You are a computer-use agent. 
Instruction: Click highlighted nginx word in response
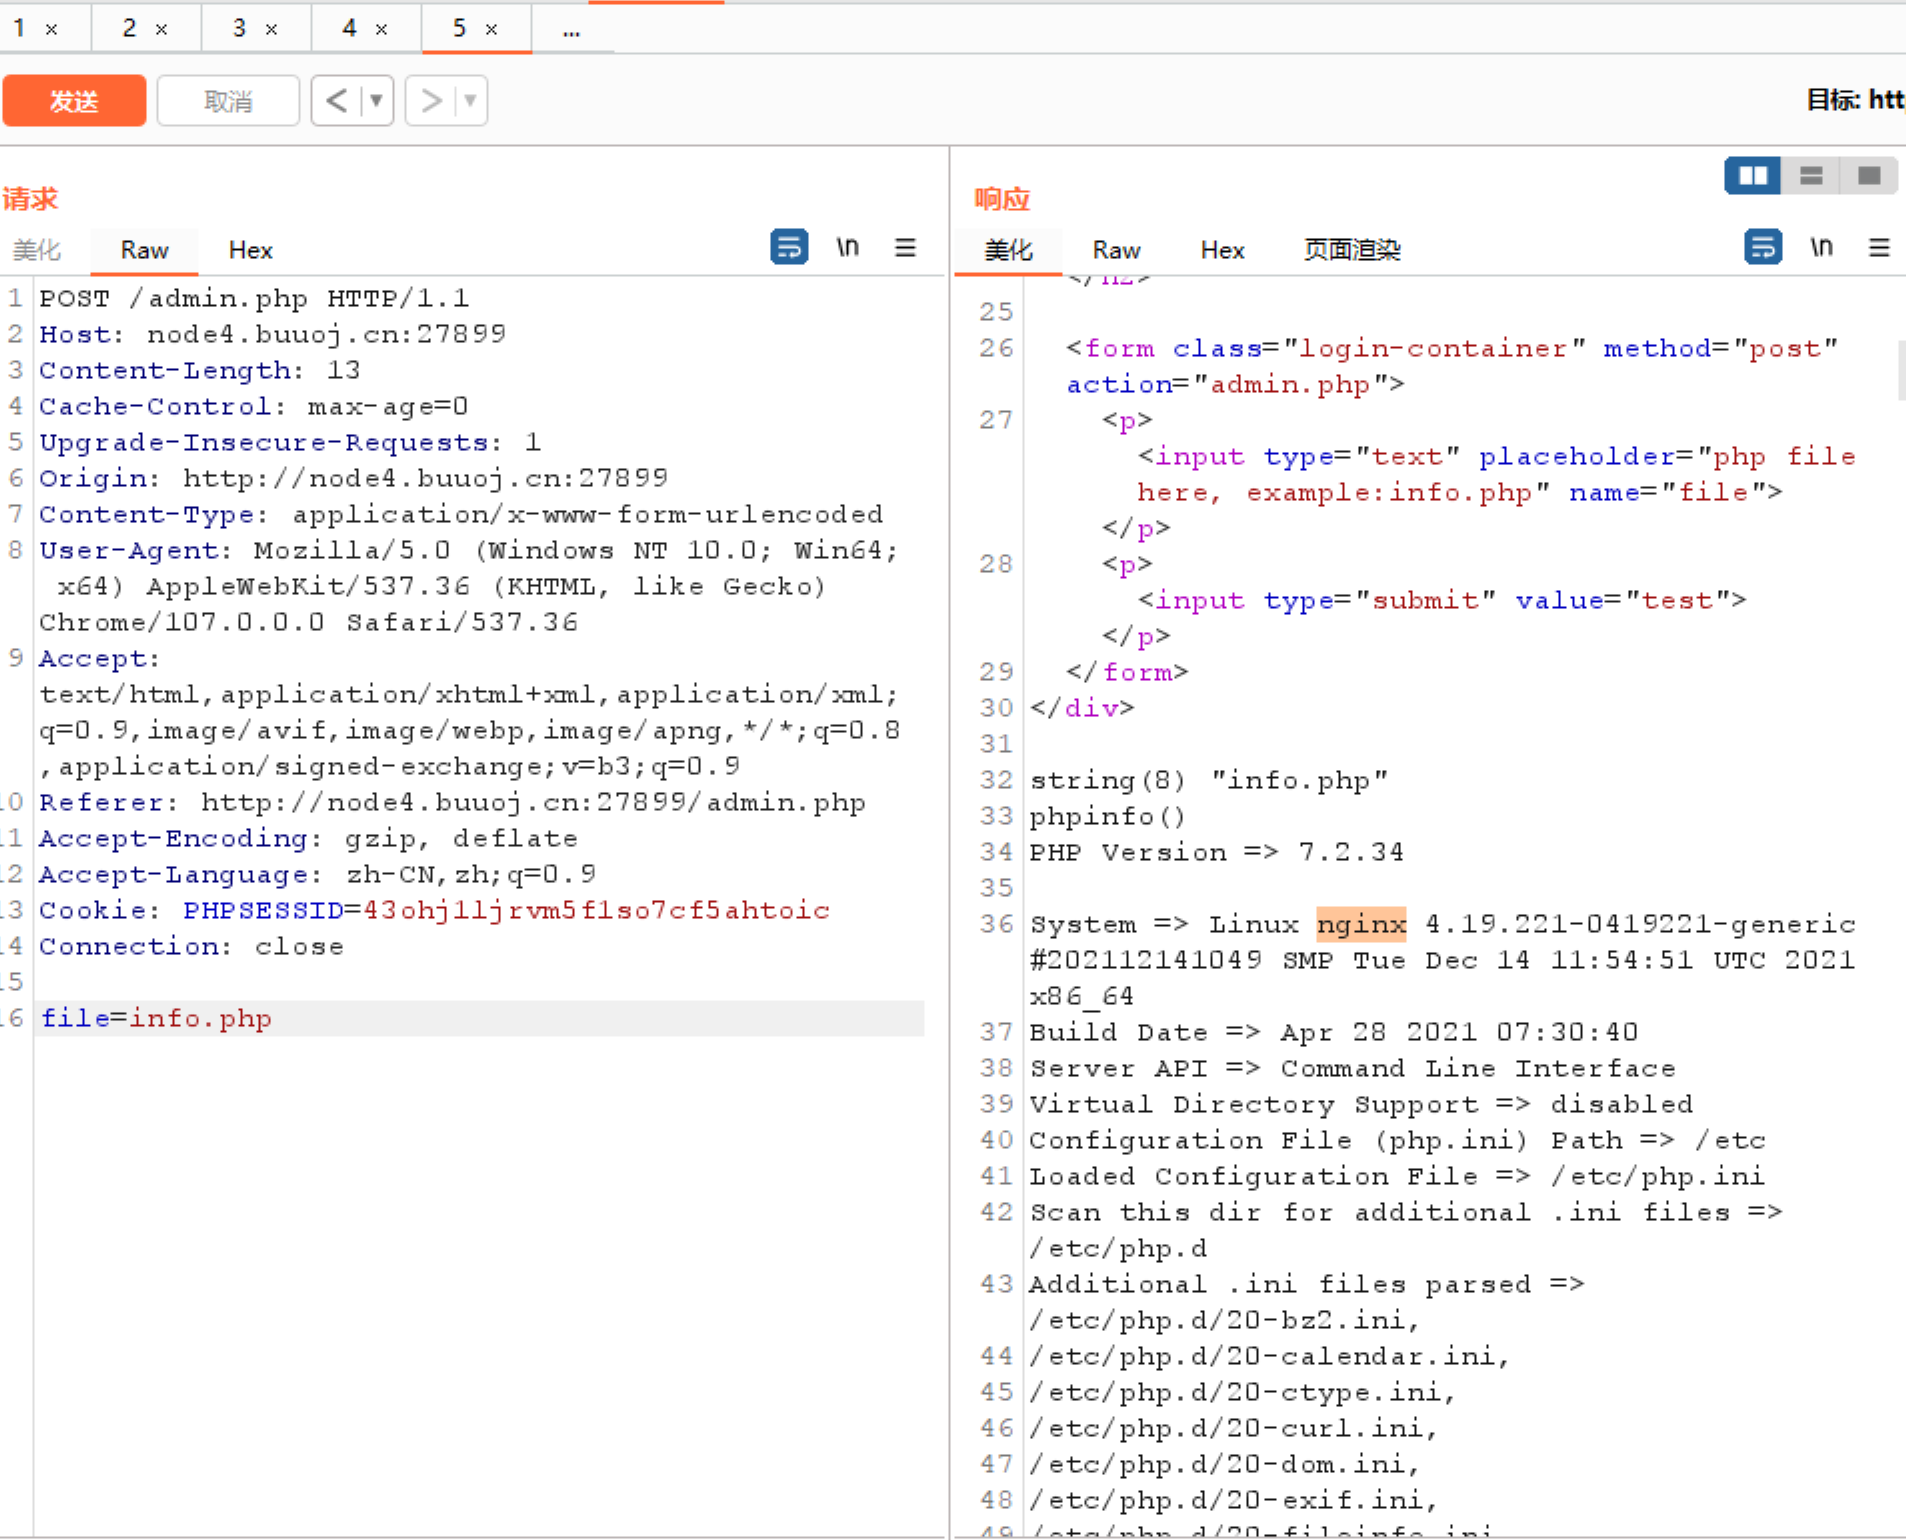click(1361, 924)
